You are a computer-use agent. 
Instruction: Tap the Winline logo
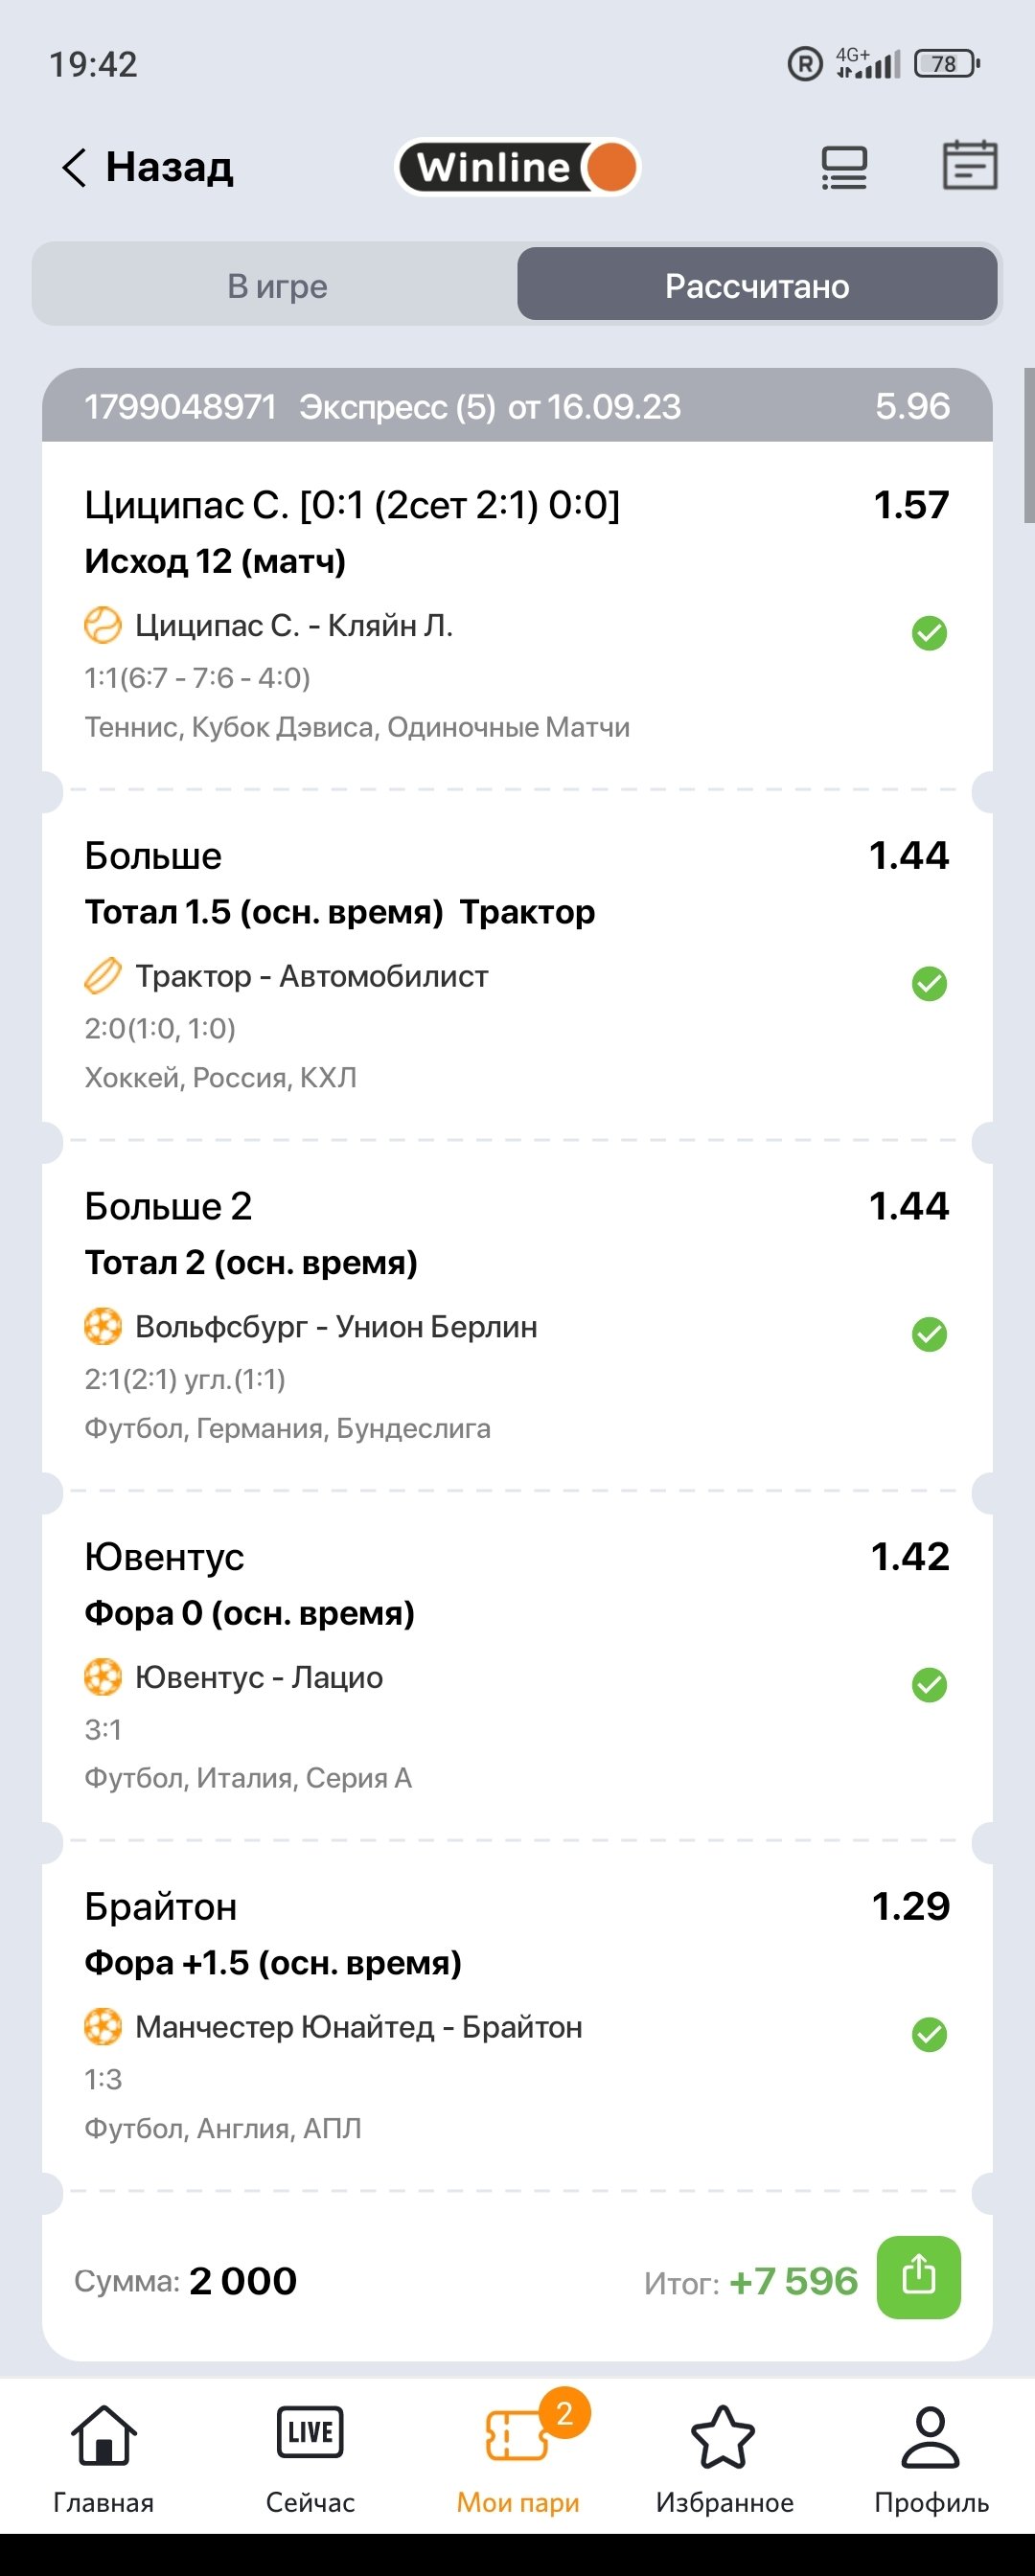point(518,167)
